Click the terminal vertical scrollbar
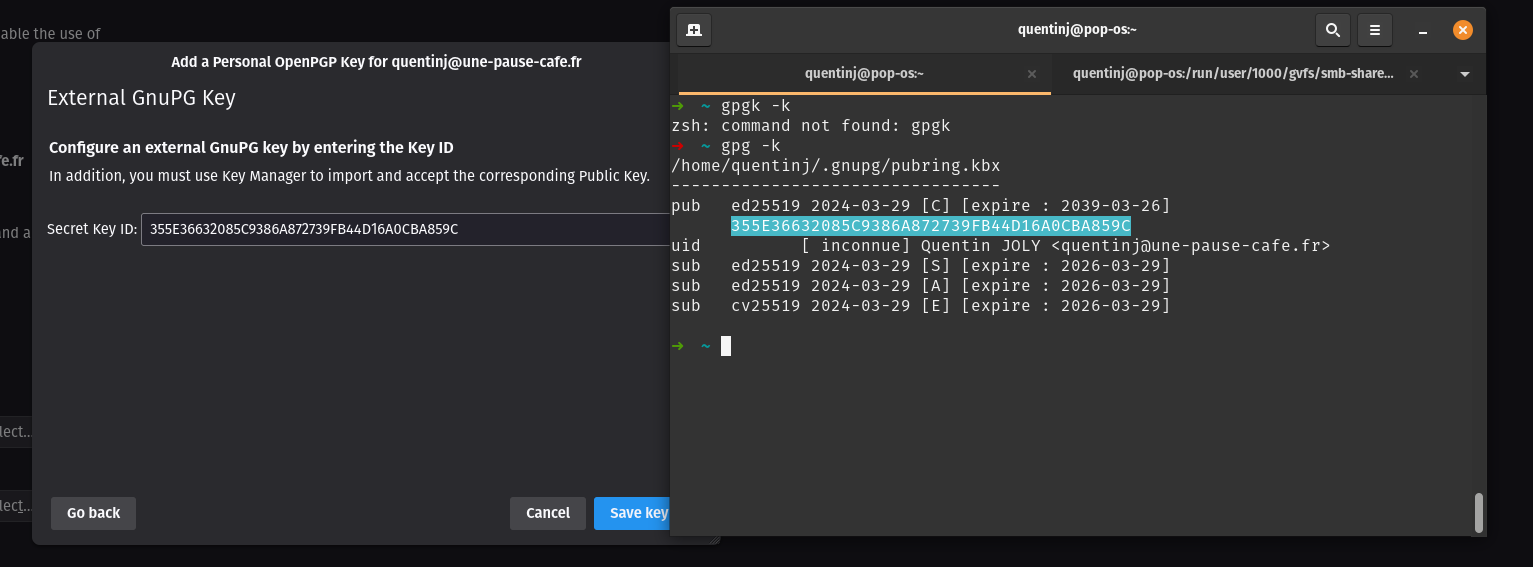The image size is (1533, 567). (1478, 513)
